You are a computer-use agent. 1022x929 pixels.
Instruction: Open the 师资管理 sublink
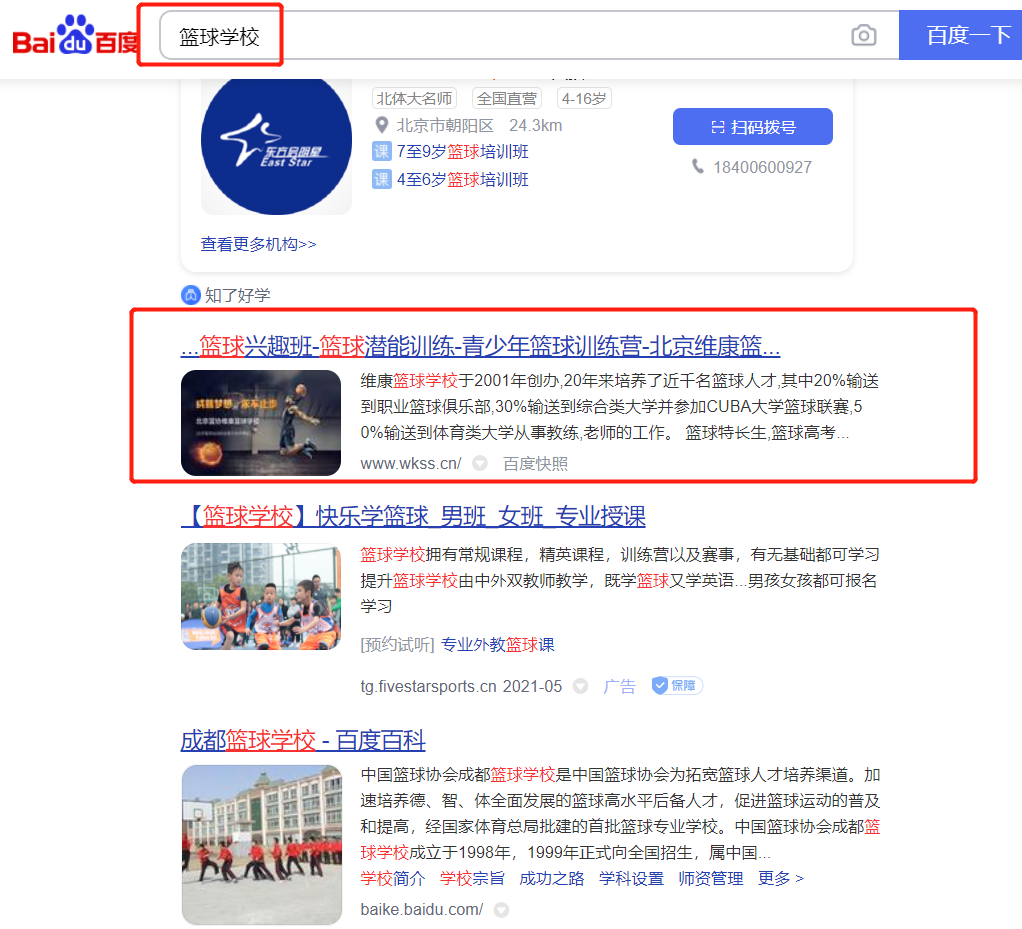coord(711,879)
